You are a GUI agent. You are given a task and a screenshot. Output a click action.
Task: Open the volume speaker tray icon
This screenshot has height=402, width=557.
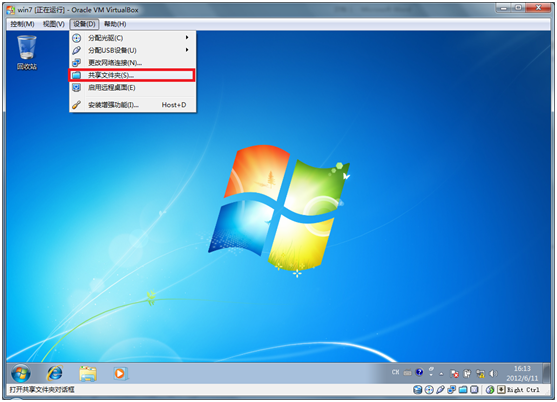pyautogui.click(x=493, y=373)
